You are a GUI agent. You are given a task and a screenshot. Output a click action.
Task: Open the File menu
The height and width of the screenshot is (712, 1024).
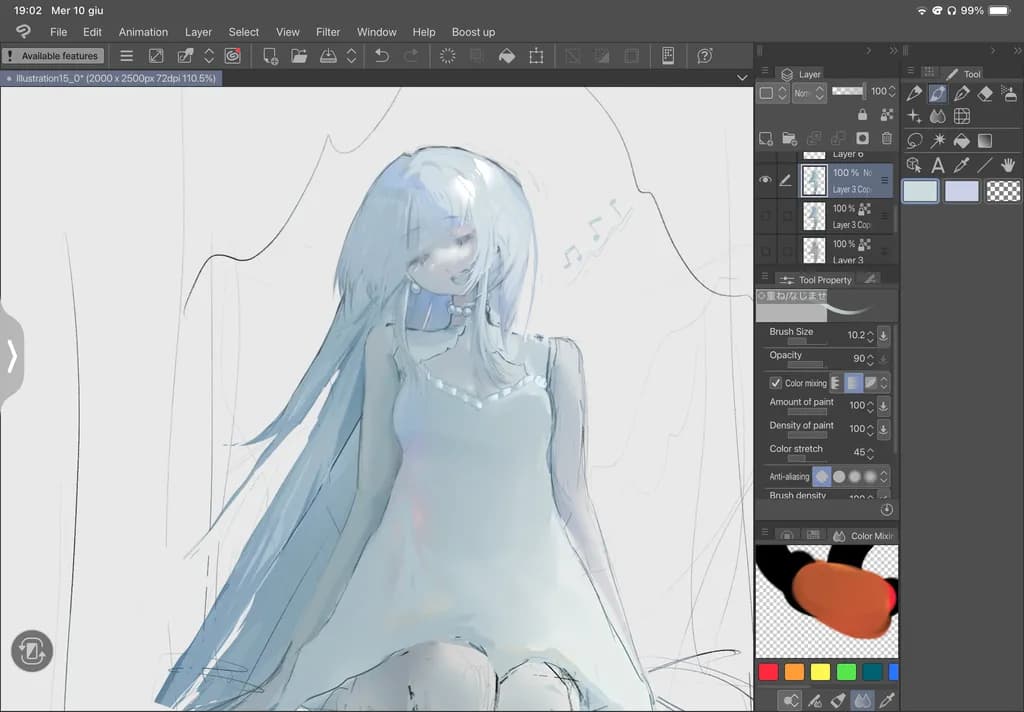pyautogui.click(x=59, y=32)
